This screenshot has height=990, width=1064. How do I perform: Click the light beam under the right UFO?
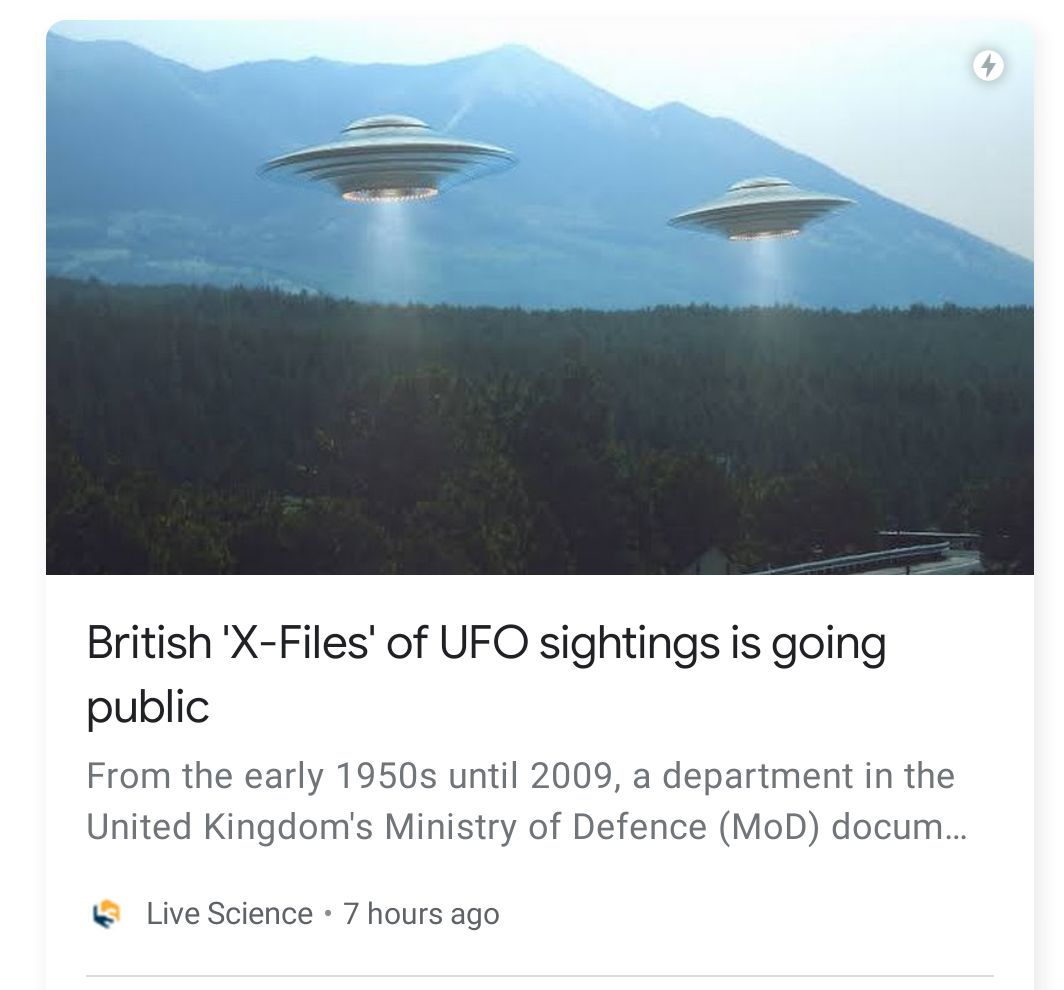click(766, 270)
